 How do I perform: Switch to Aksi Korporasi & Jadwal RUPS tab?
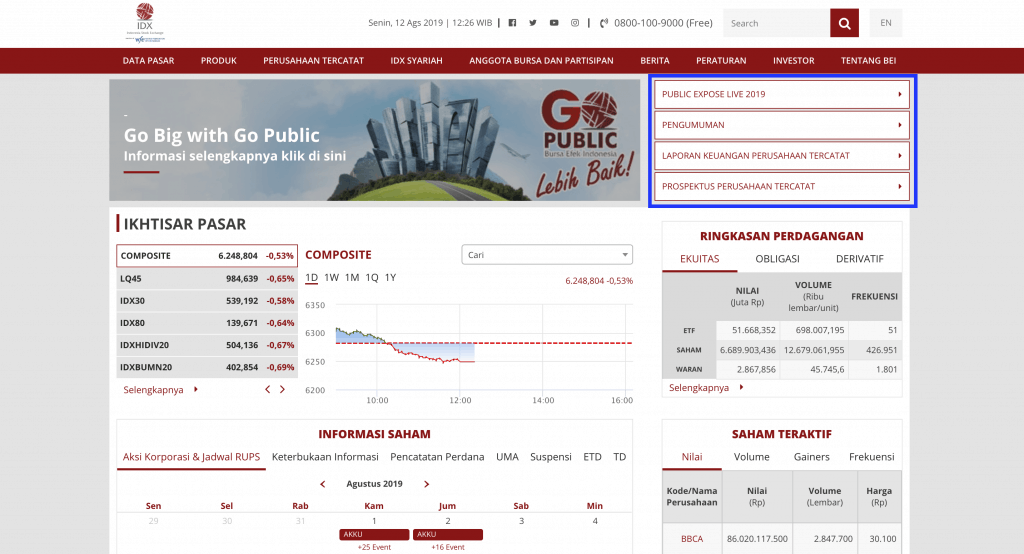(x=191, y=457)
